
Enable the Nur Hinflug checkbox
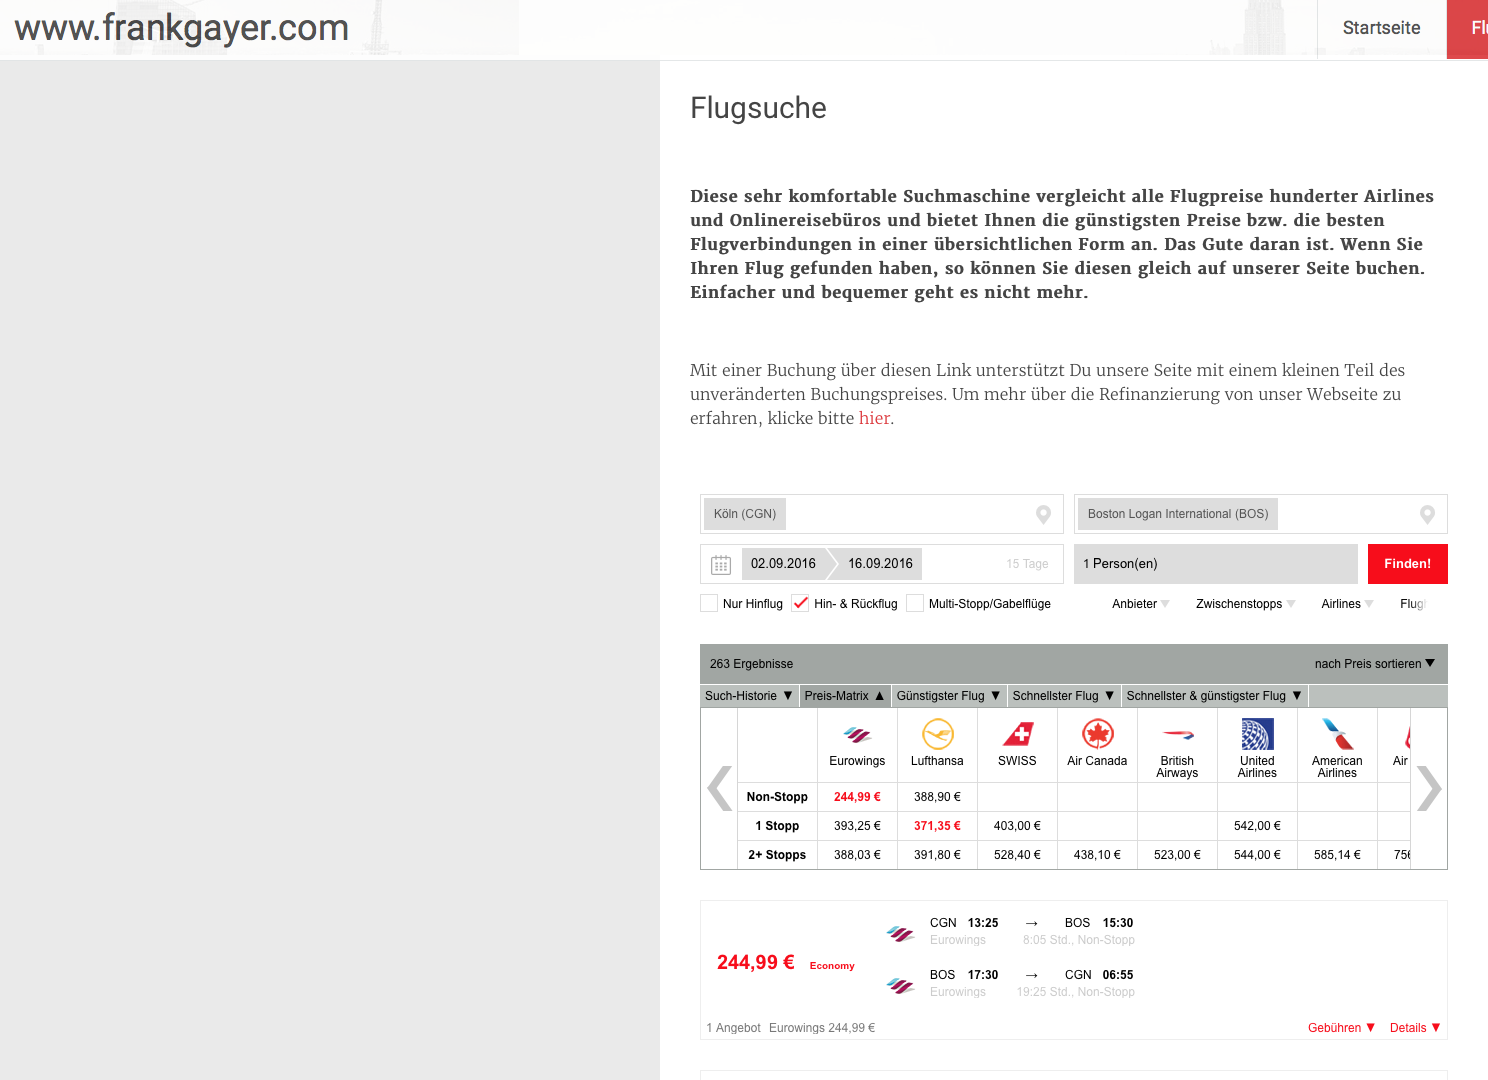click(709, 603)
